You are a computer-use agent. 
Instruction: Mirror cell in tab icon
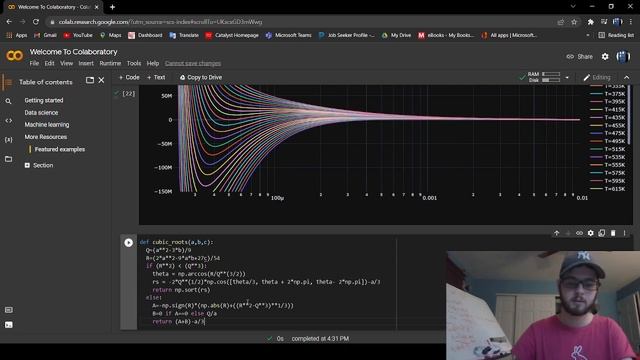point(602,233)
